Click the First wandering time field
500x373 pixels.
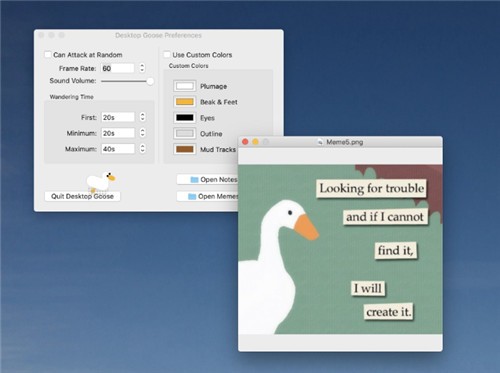coord(118,117)
